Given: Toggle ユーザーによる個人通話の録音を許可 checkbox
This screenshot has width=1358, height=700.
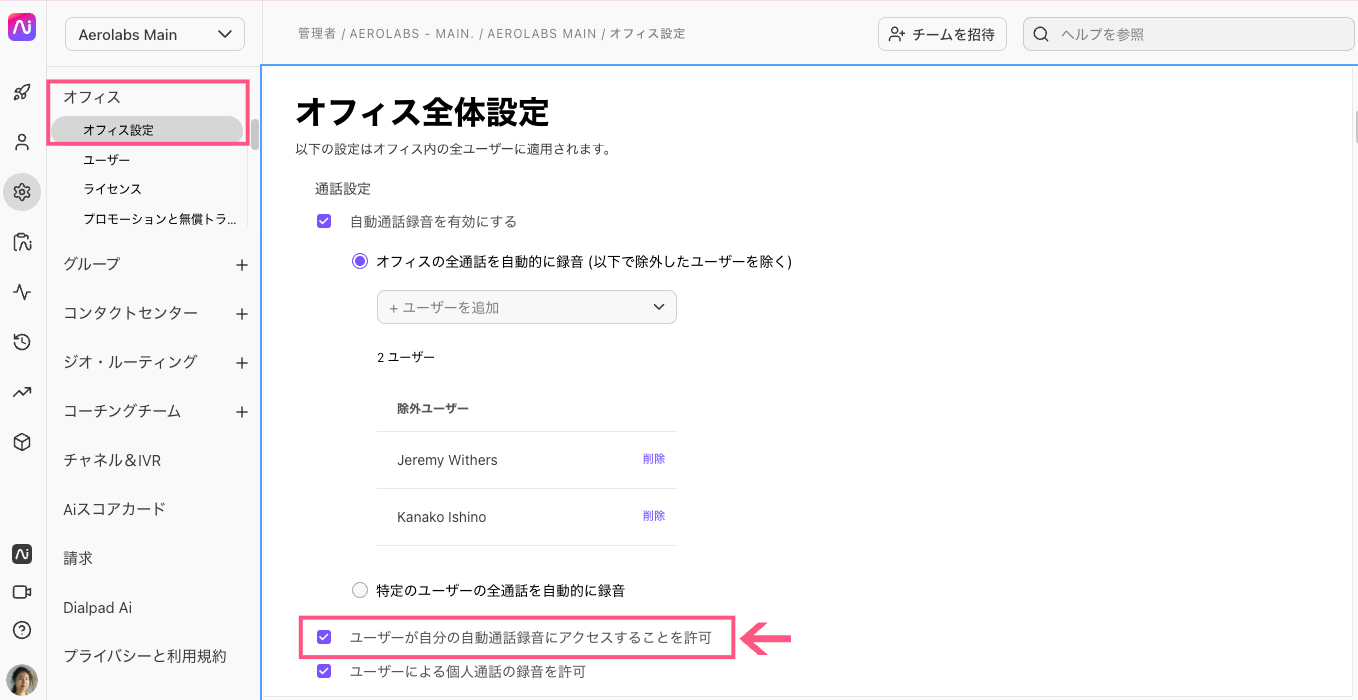Looking at the screenshot, I should 324,671.
